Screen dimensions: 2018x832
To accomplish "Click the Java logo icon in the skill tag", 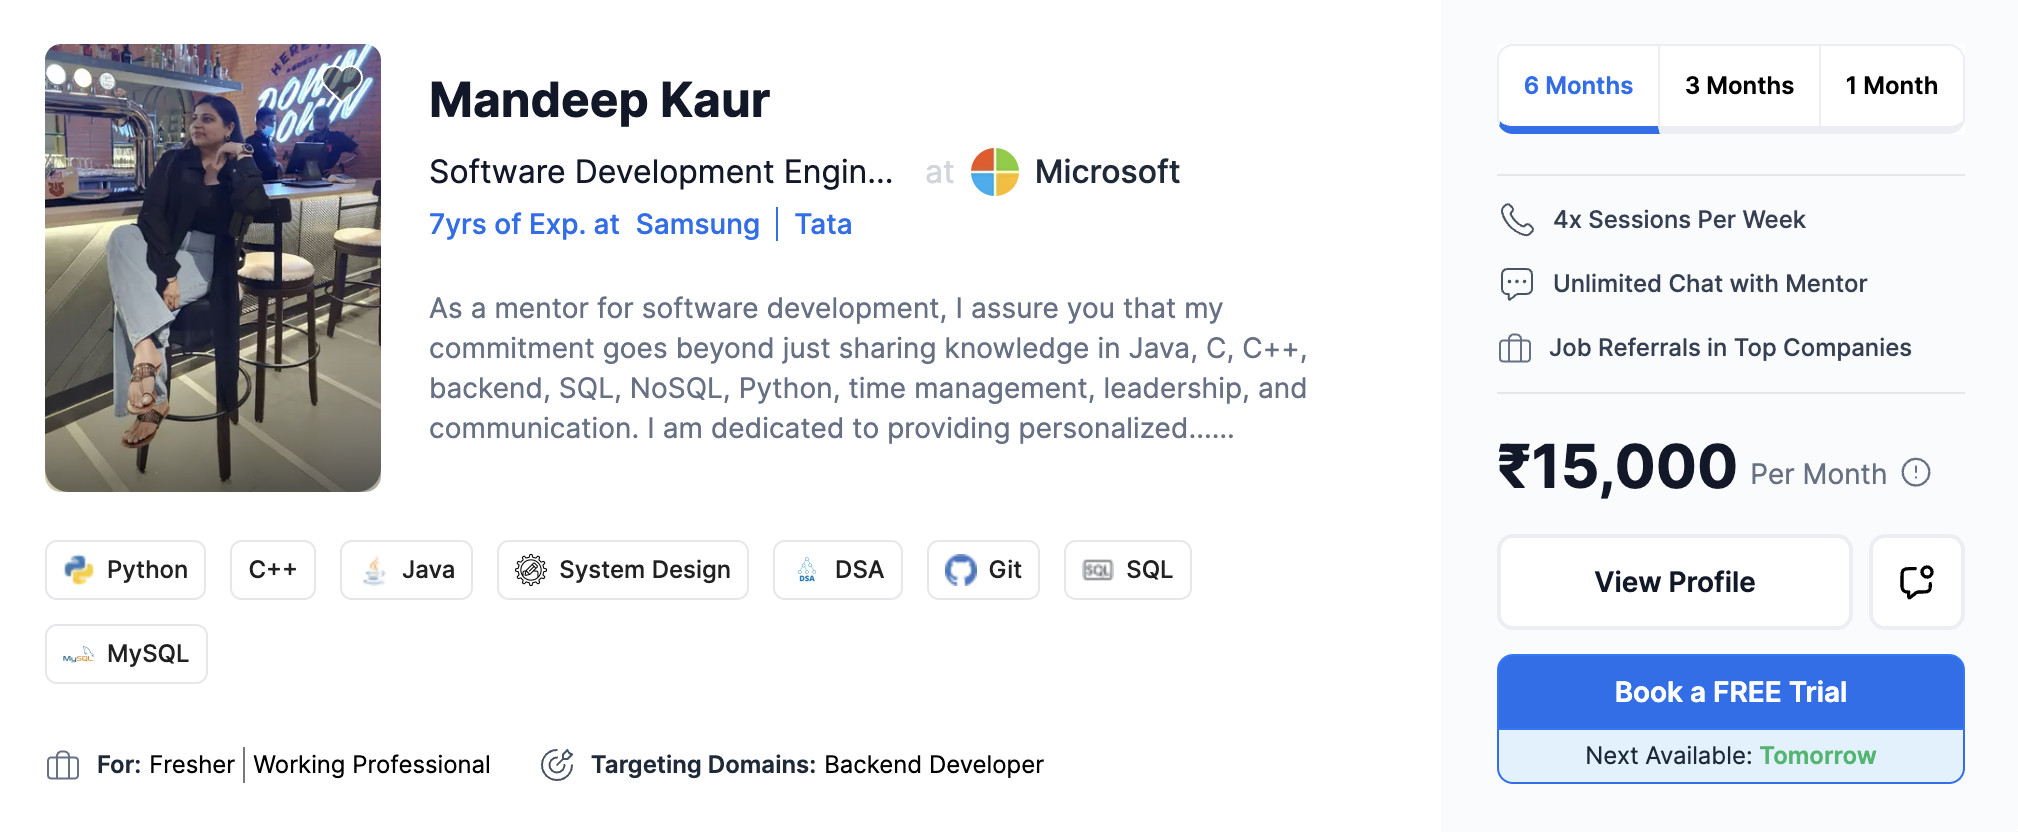I will (374, 570).
